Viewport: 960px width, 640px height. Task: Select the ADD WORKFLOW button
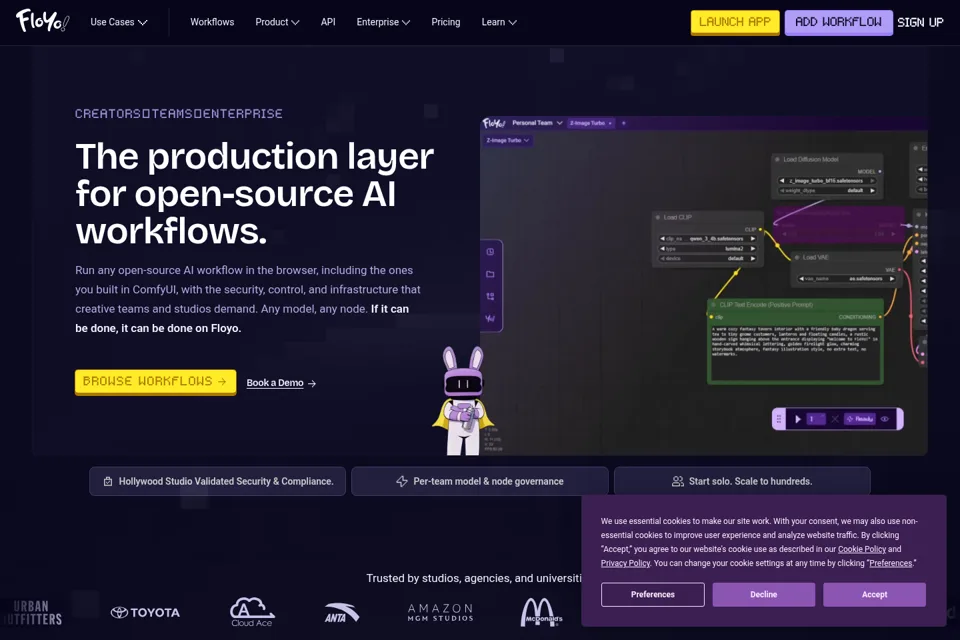coord(838,22)
